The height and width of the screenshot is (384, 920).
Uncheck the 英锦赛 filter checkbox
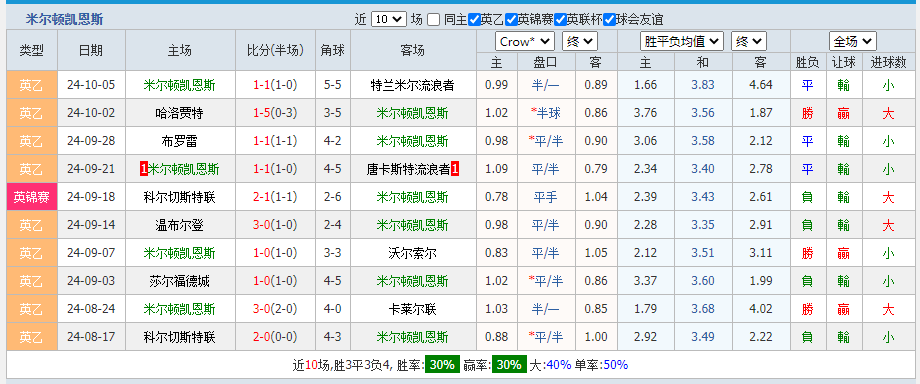(x=511, y=19)
